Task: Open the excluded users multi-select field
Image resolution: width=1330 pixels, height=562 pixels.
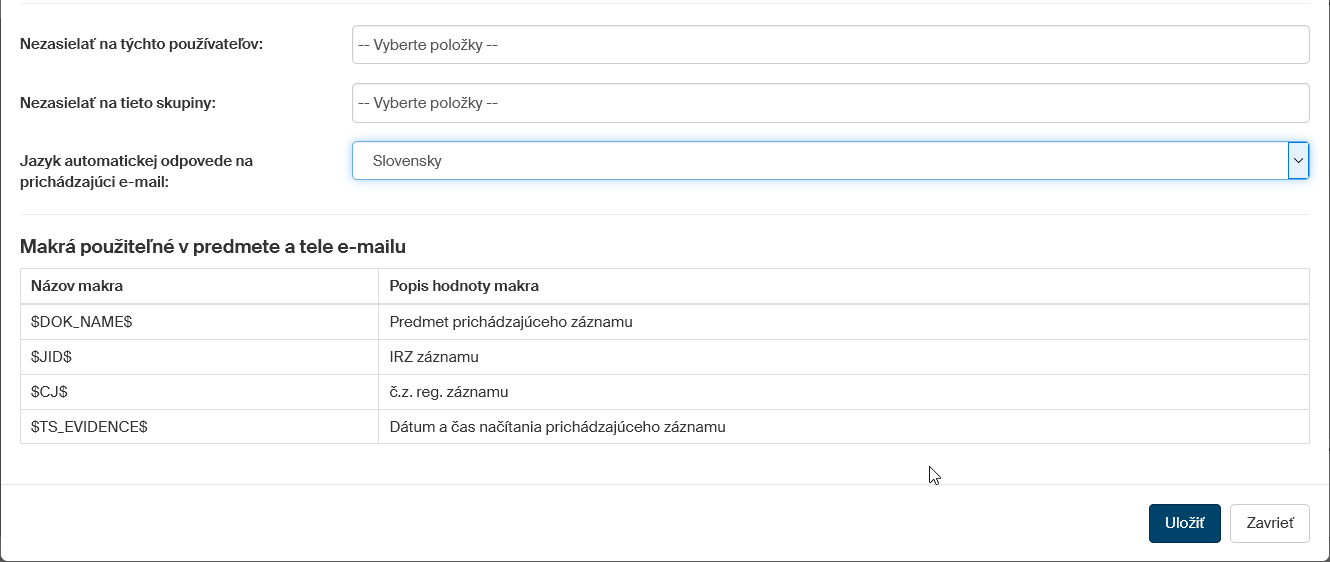Action: (x=830, y=45)
